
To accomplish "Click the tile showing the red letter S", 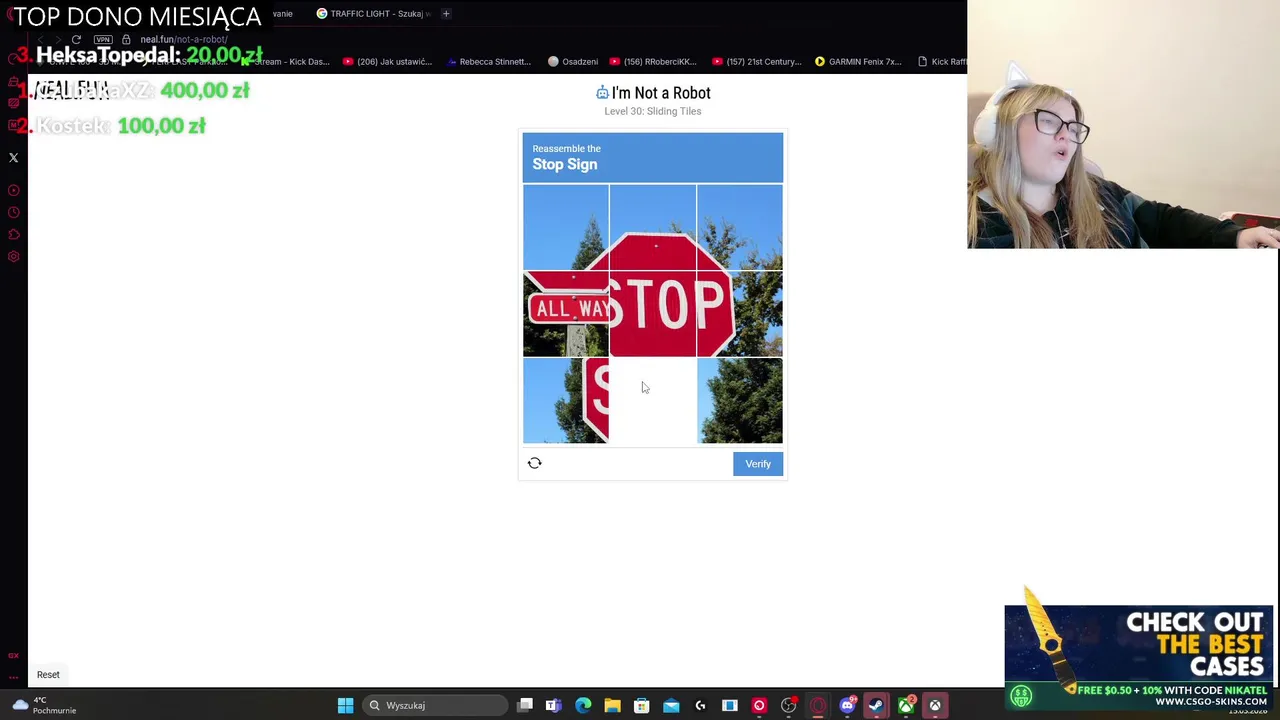I will (x=566, y=401).
